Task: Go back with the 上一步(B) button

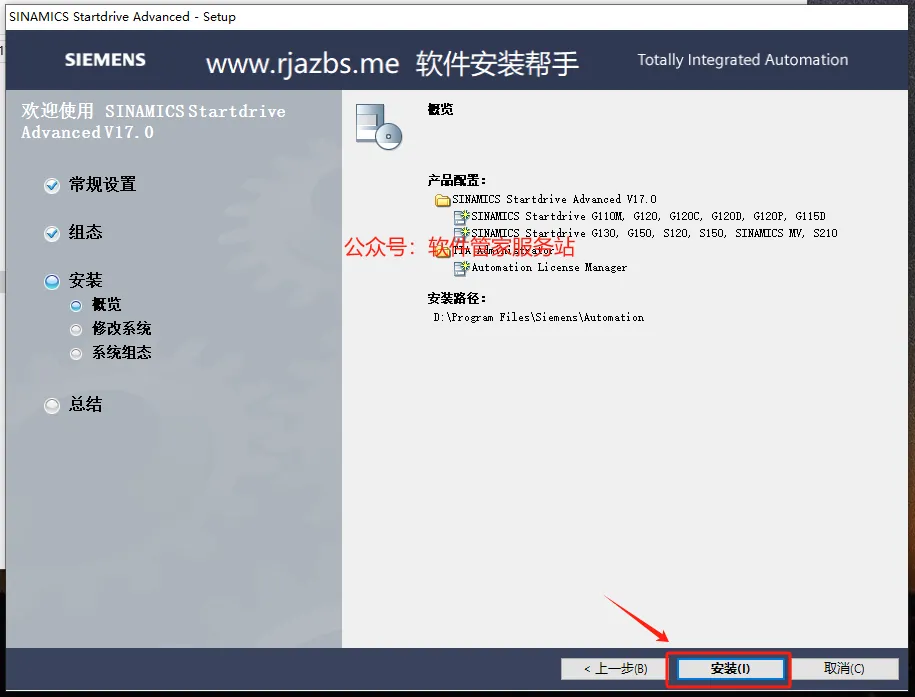Action: coord(615,668)
